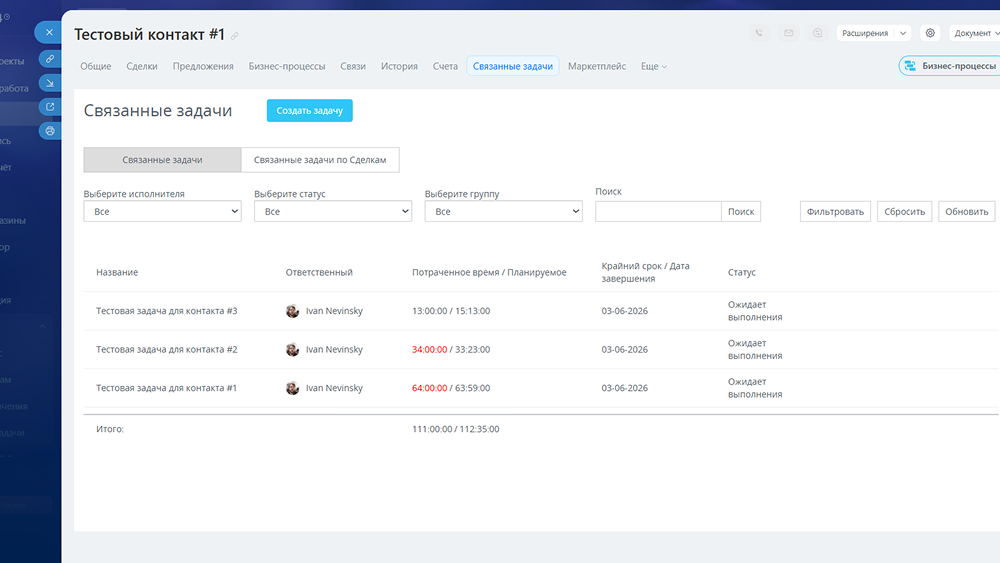
Task: Click time value 13:00:00 / 15:13:00
Action: click(451, 311)
